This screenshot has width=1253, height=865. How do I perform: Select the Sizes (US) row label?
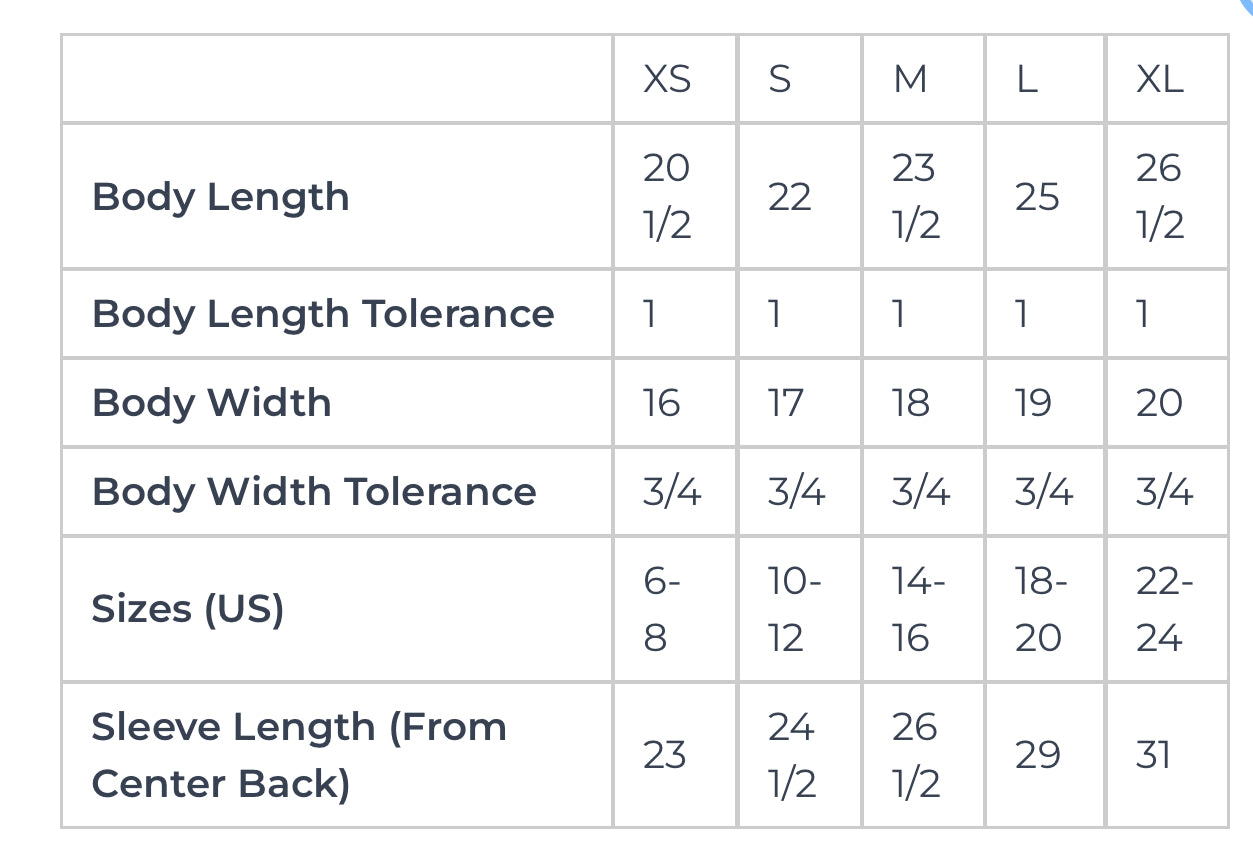point(188,609)
